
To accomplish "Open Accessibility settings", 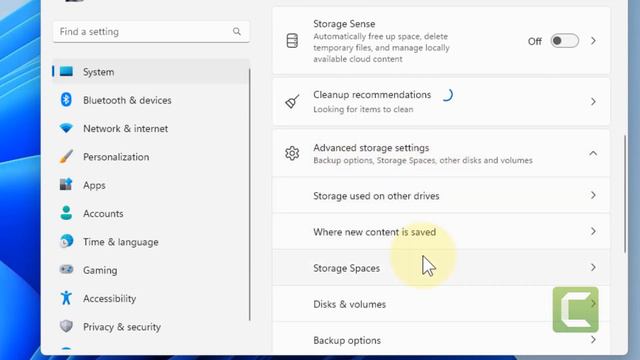I will point(151,298).
